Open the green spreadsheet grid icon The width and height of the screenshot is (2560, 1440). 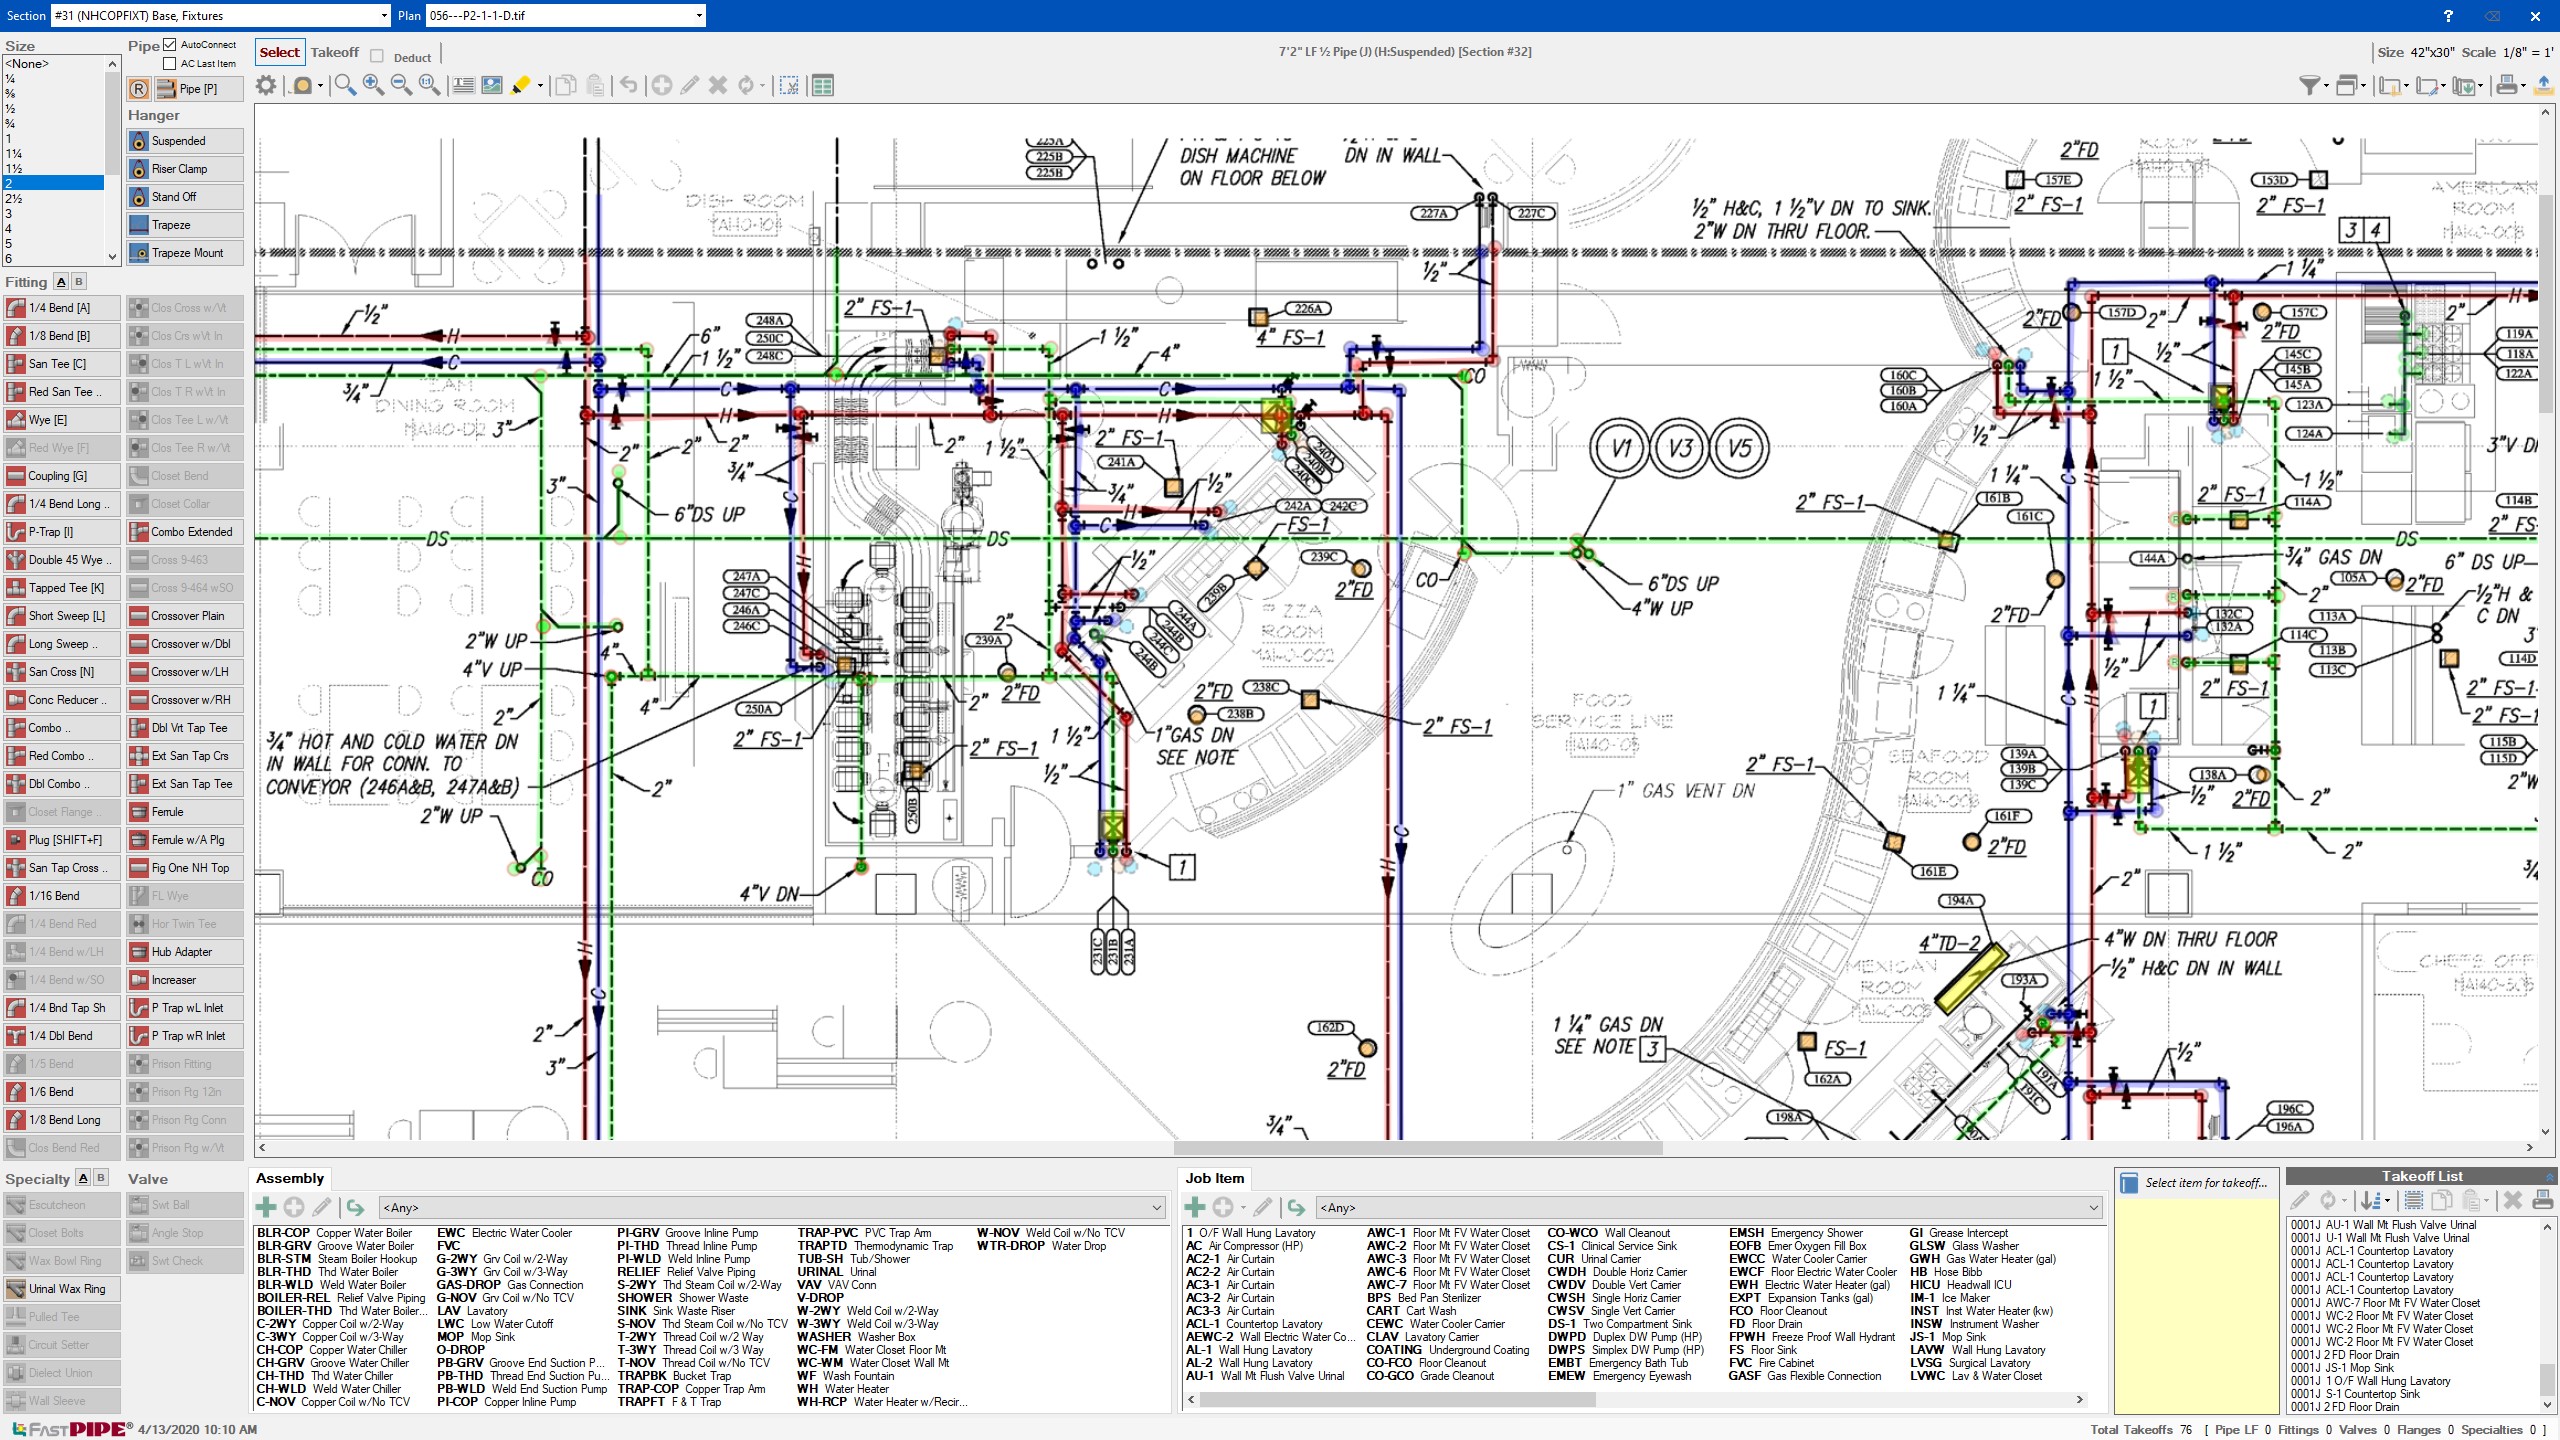pos(823,86)
